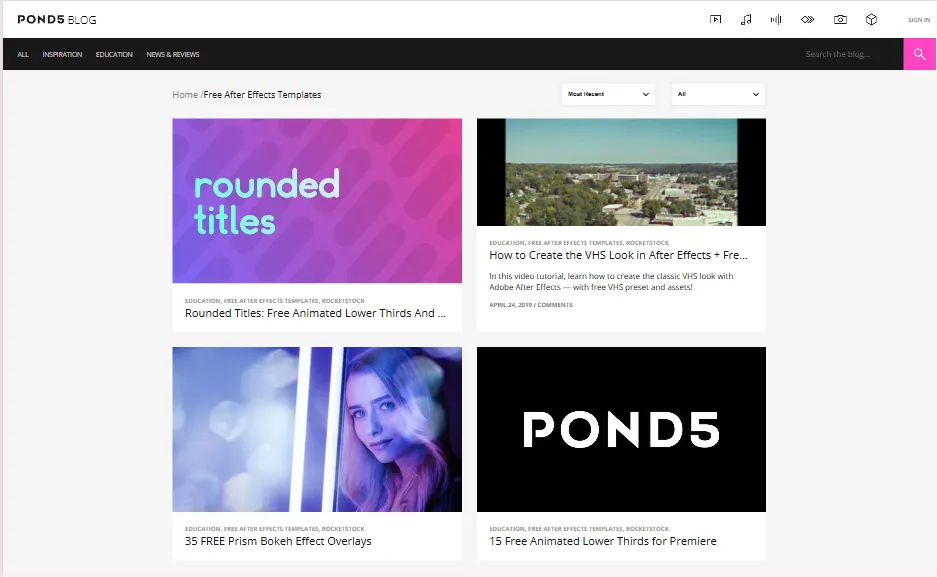937x577 pixels.
Task: Open the Prism Bokeh Overlays thumbnail
Action: pos(317,429)
